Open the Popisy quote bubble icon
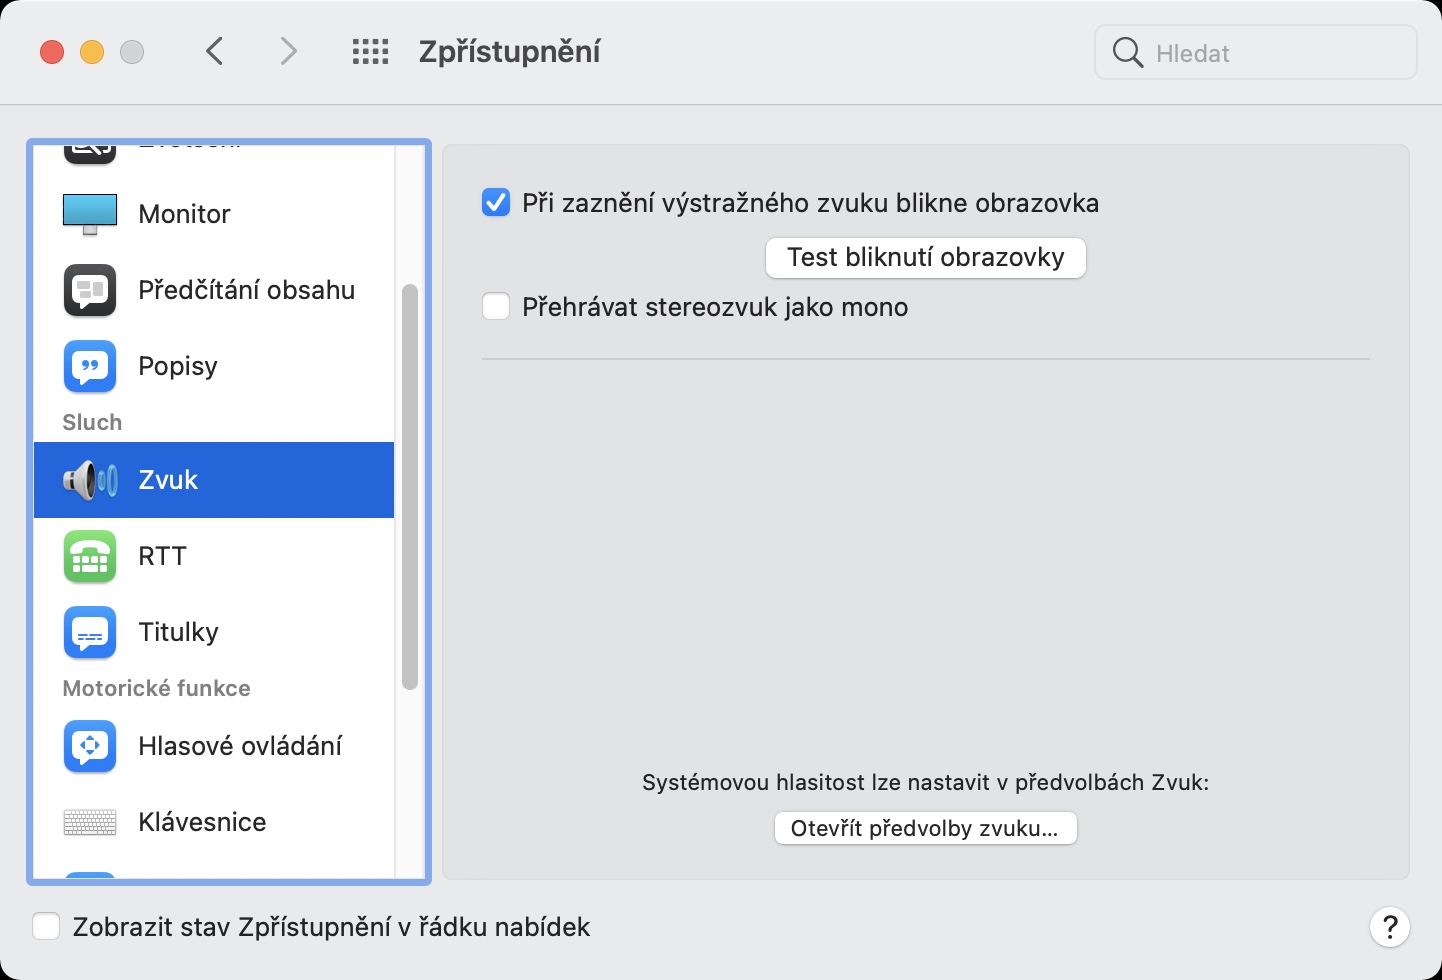1442x980 pixels. click(90, 366)
